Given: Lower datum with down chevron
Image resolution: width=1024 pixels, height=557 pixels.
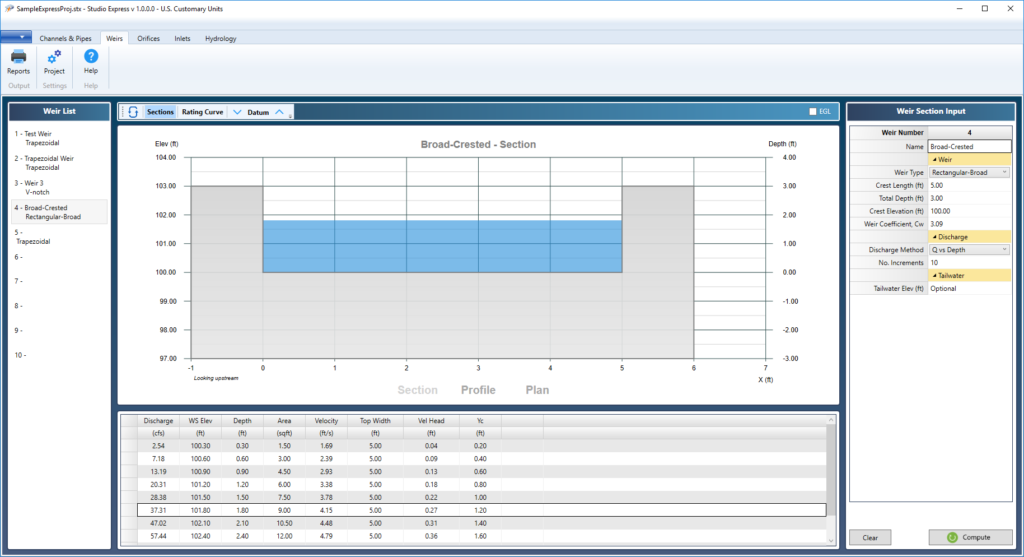Looking at the screenshot, I should [237, 112].
